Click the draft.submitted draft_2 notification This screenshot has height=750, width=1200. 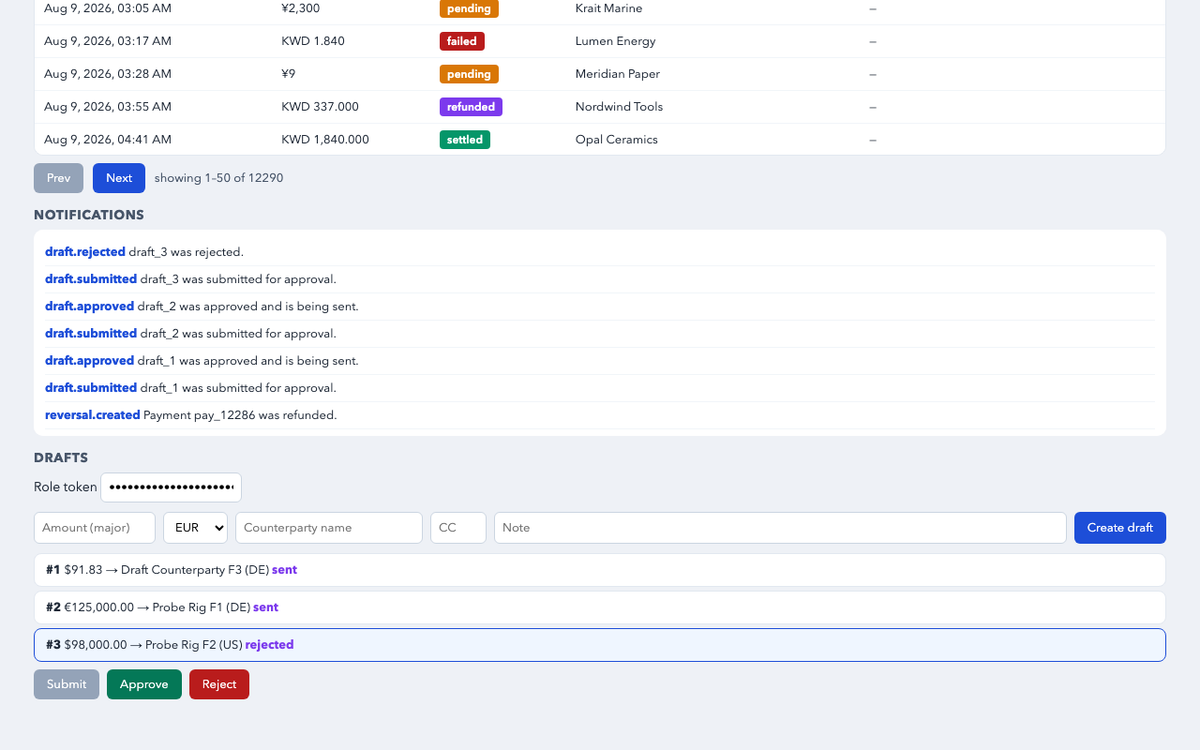click(x=600, y=333)
